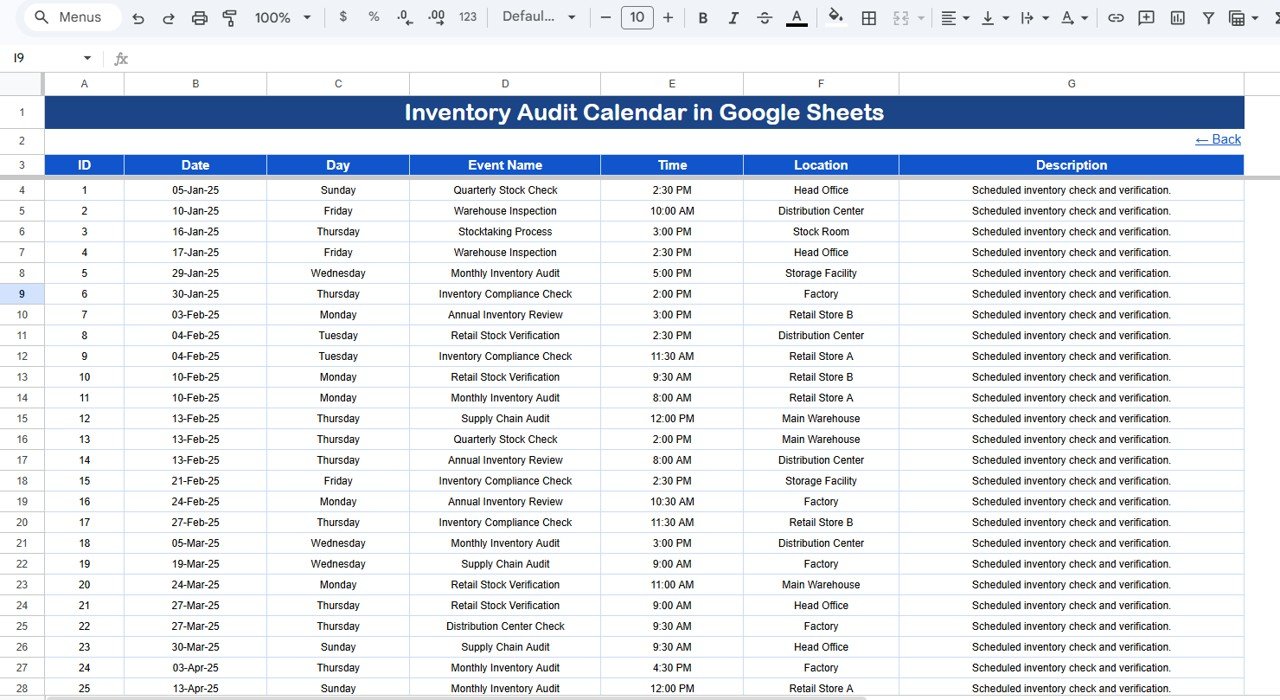
Task: Click the Increase decimal places icon
Action: (436, 18)
